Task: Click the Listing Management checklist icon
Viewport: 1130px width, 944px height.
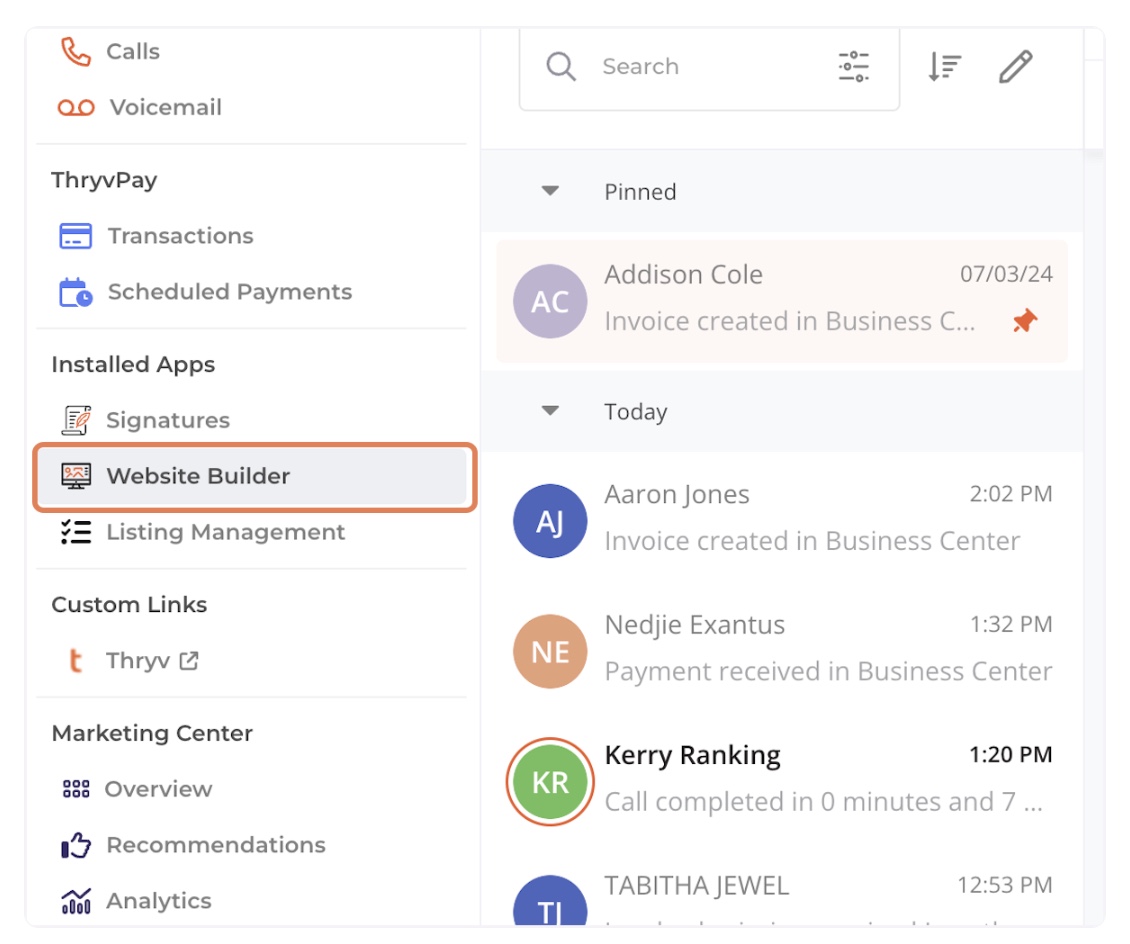Action: click(x=76, y=532)
